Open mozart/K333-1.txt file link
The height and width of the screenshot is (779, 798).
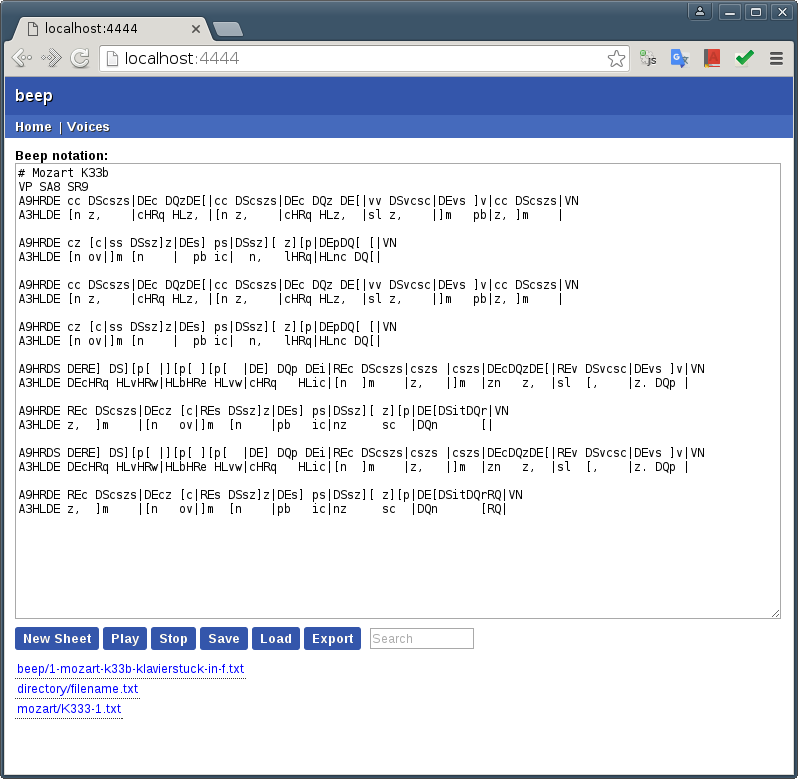[x=69, y=709]
